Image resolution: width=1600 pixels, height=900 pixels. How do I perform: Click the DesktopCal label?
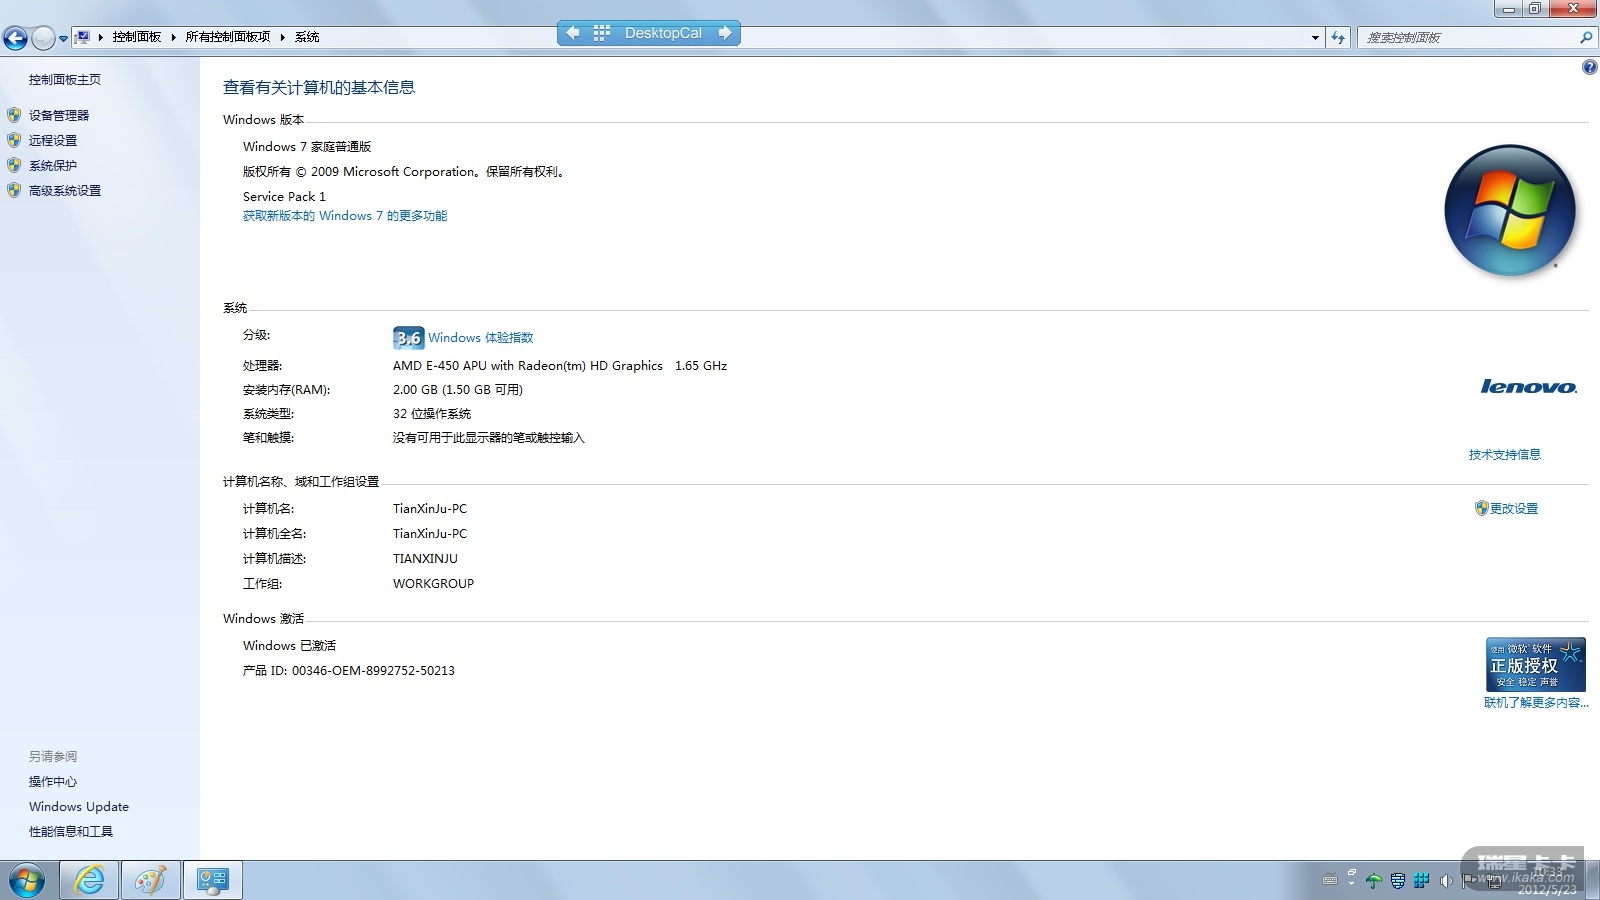(663, 33)
